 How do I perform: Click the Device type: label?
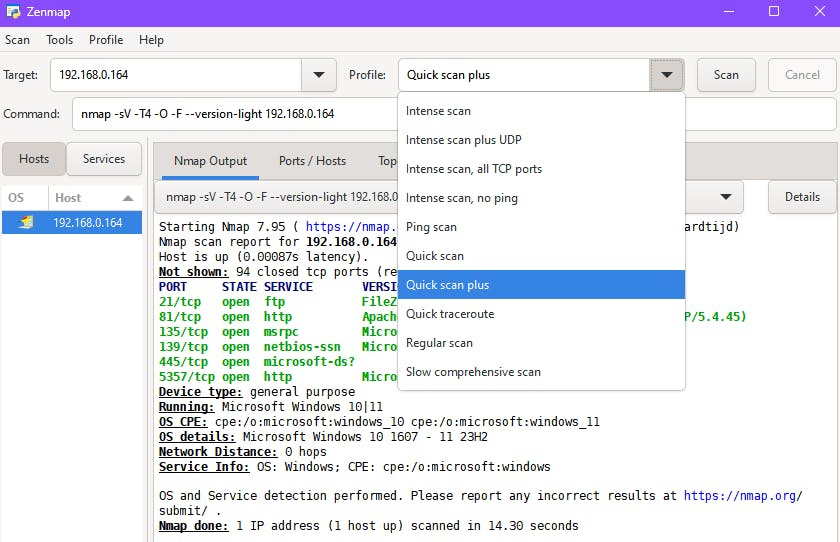tap(200, 392)
